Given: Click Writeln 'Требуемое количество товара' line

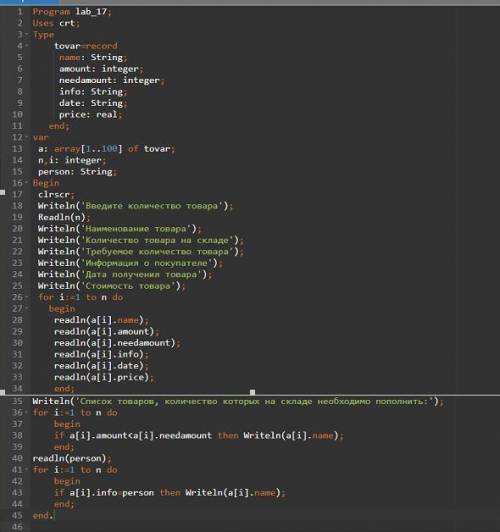Looking at the screenshot, I should (x=141, y=251).
